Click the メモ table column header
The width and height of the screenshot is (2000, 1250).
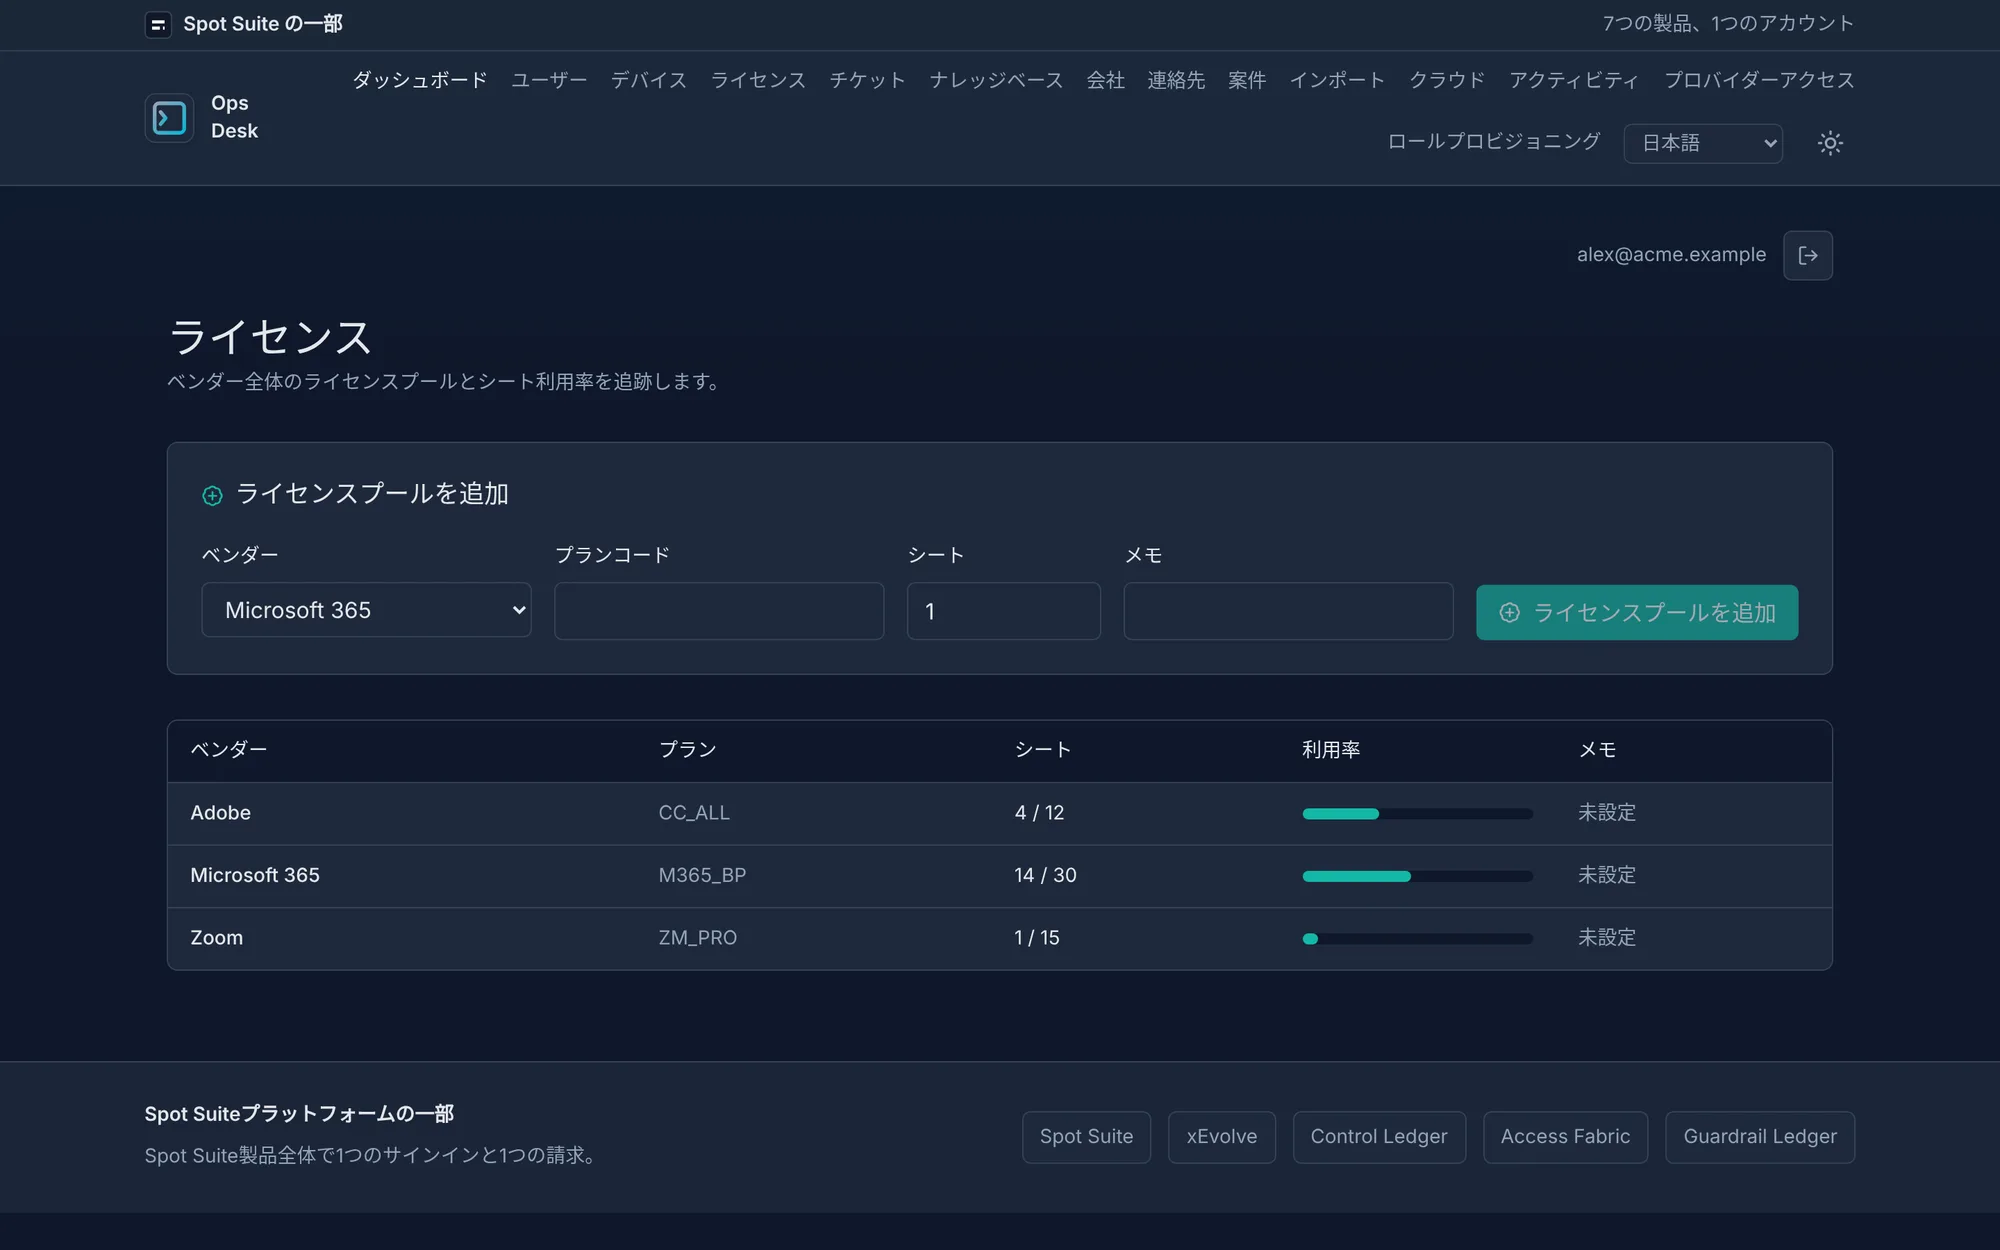tap(1597, 750)
